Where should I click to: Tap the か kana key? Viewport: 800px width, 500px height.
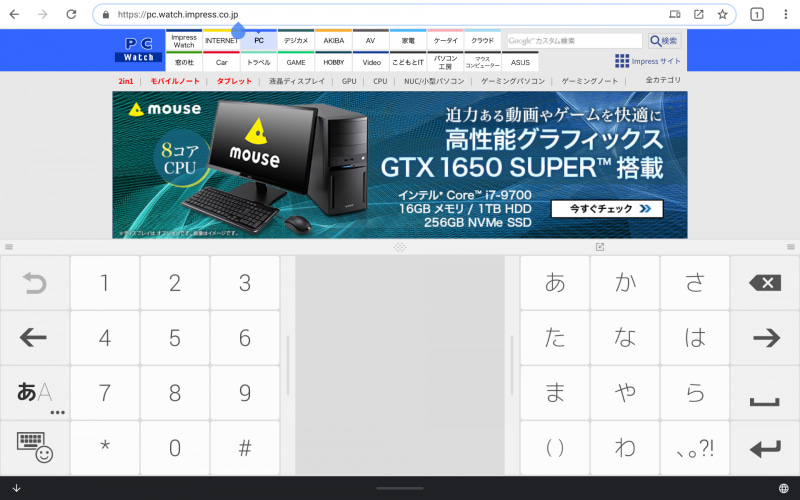click(625, 283)
